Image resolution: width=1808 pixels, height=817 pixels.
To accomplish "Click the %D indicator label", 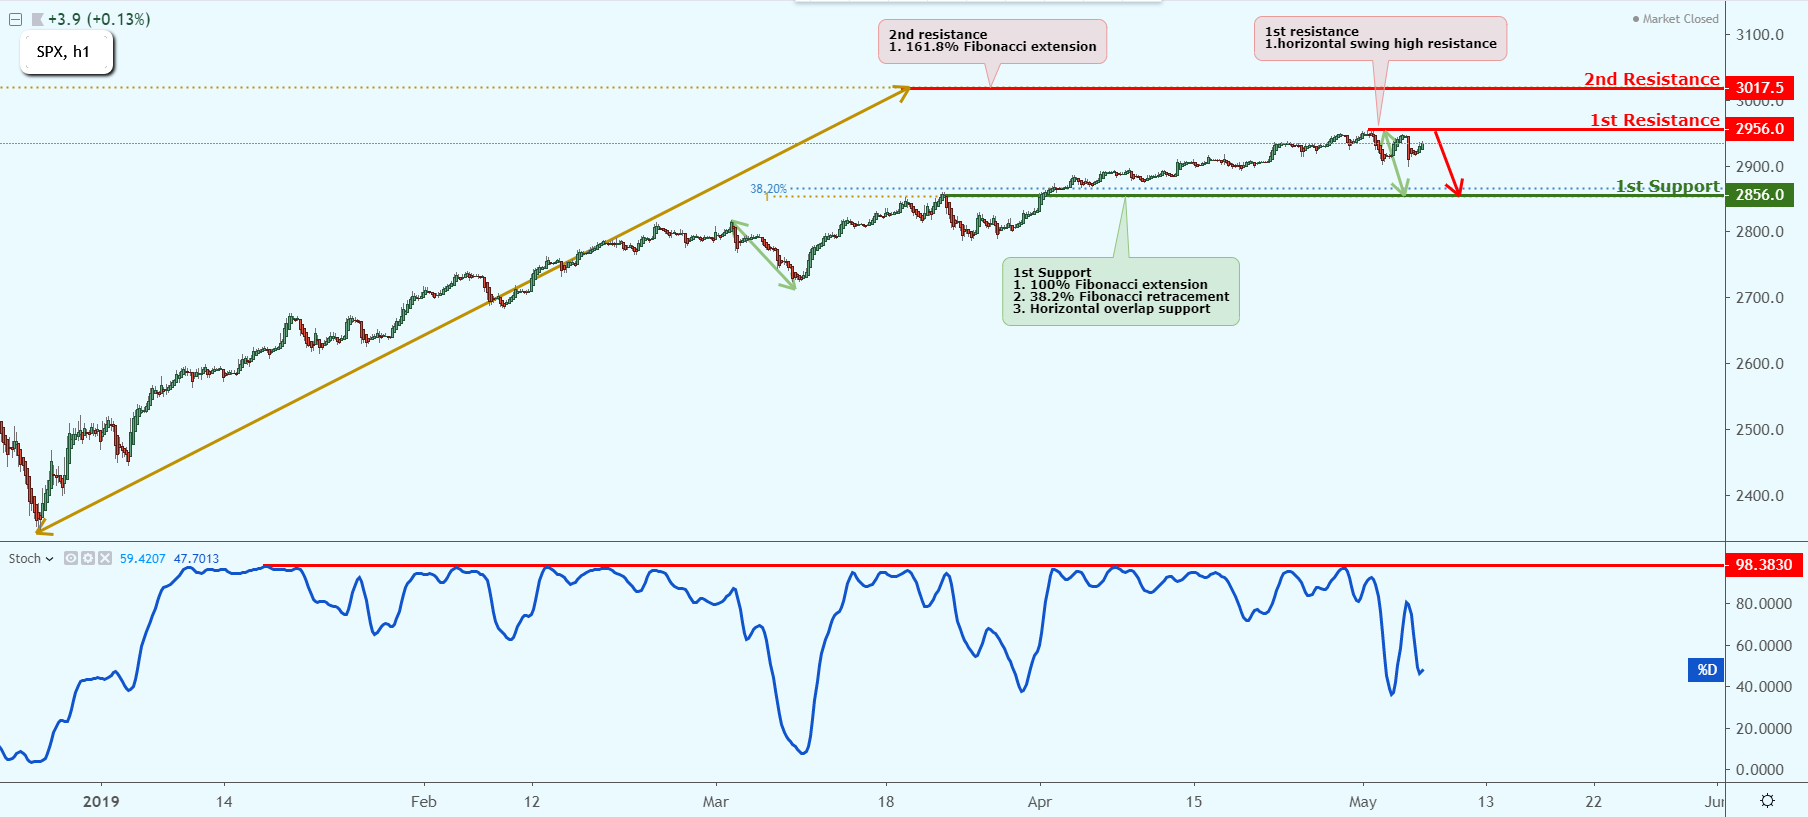I will (x=1706, y=670).
